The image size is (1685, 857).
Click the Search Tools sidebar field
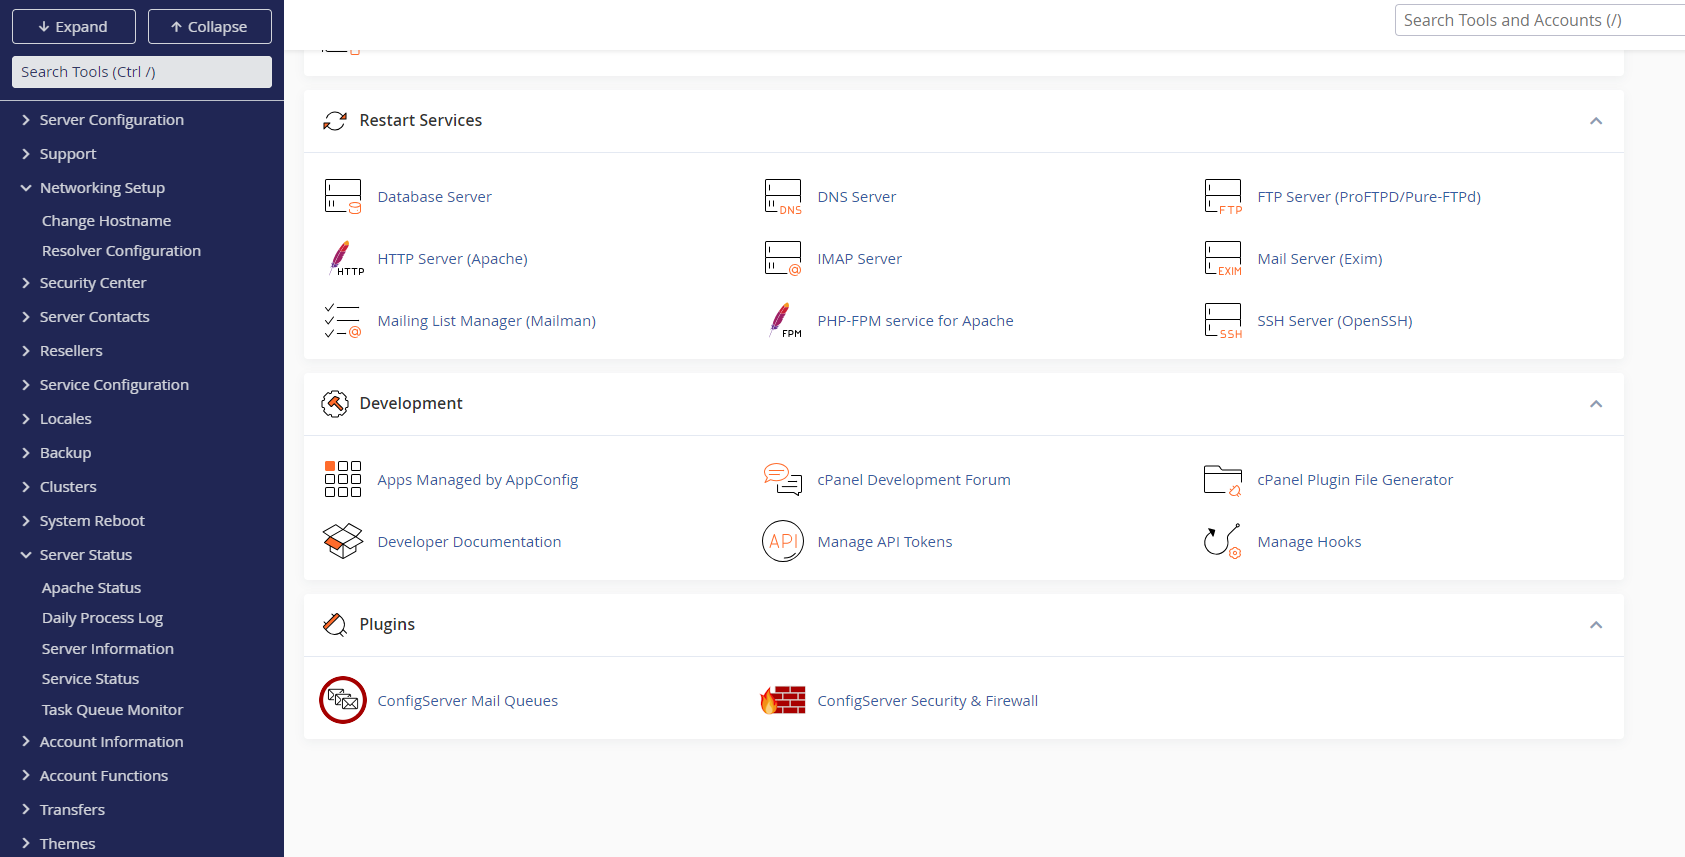point(142,72)
